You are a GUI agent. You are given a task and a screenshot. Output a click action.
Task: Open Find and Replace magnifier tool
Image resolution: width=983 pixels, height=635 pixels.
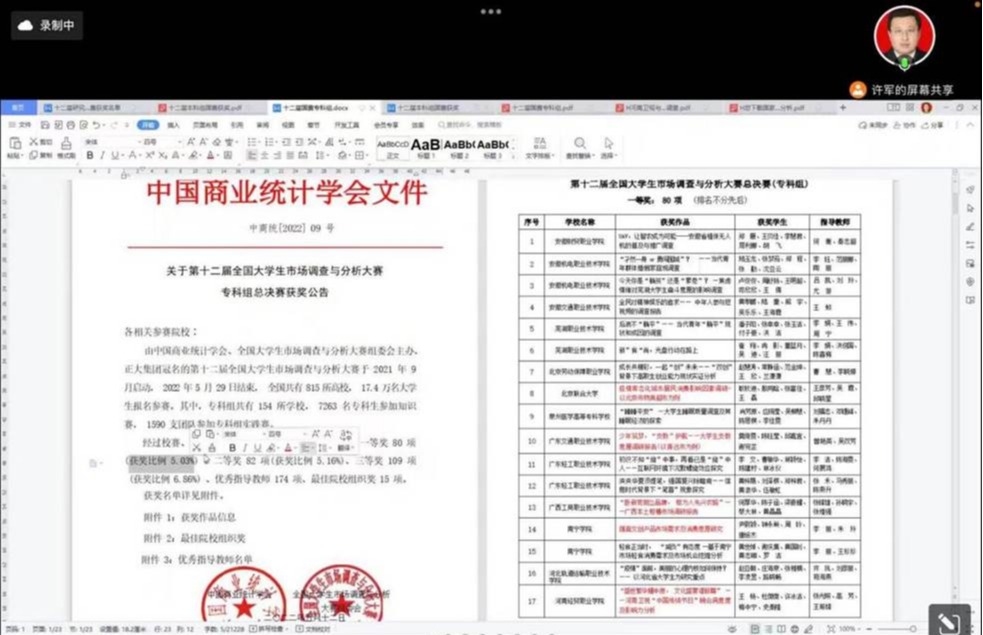pyautogui.click(x=580, y=145)
